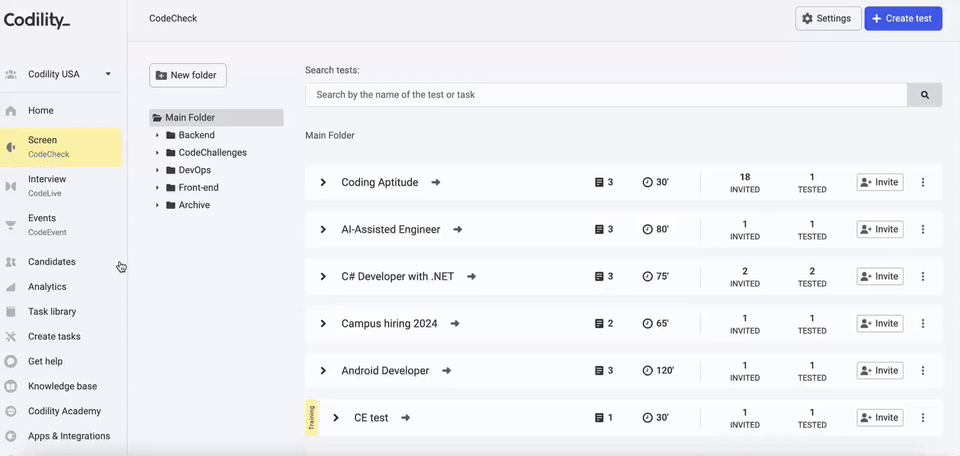Click task count icon in Coding Aptitude row

pyautogui.click(x=599, y=182)
